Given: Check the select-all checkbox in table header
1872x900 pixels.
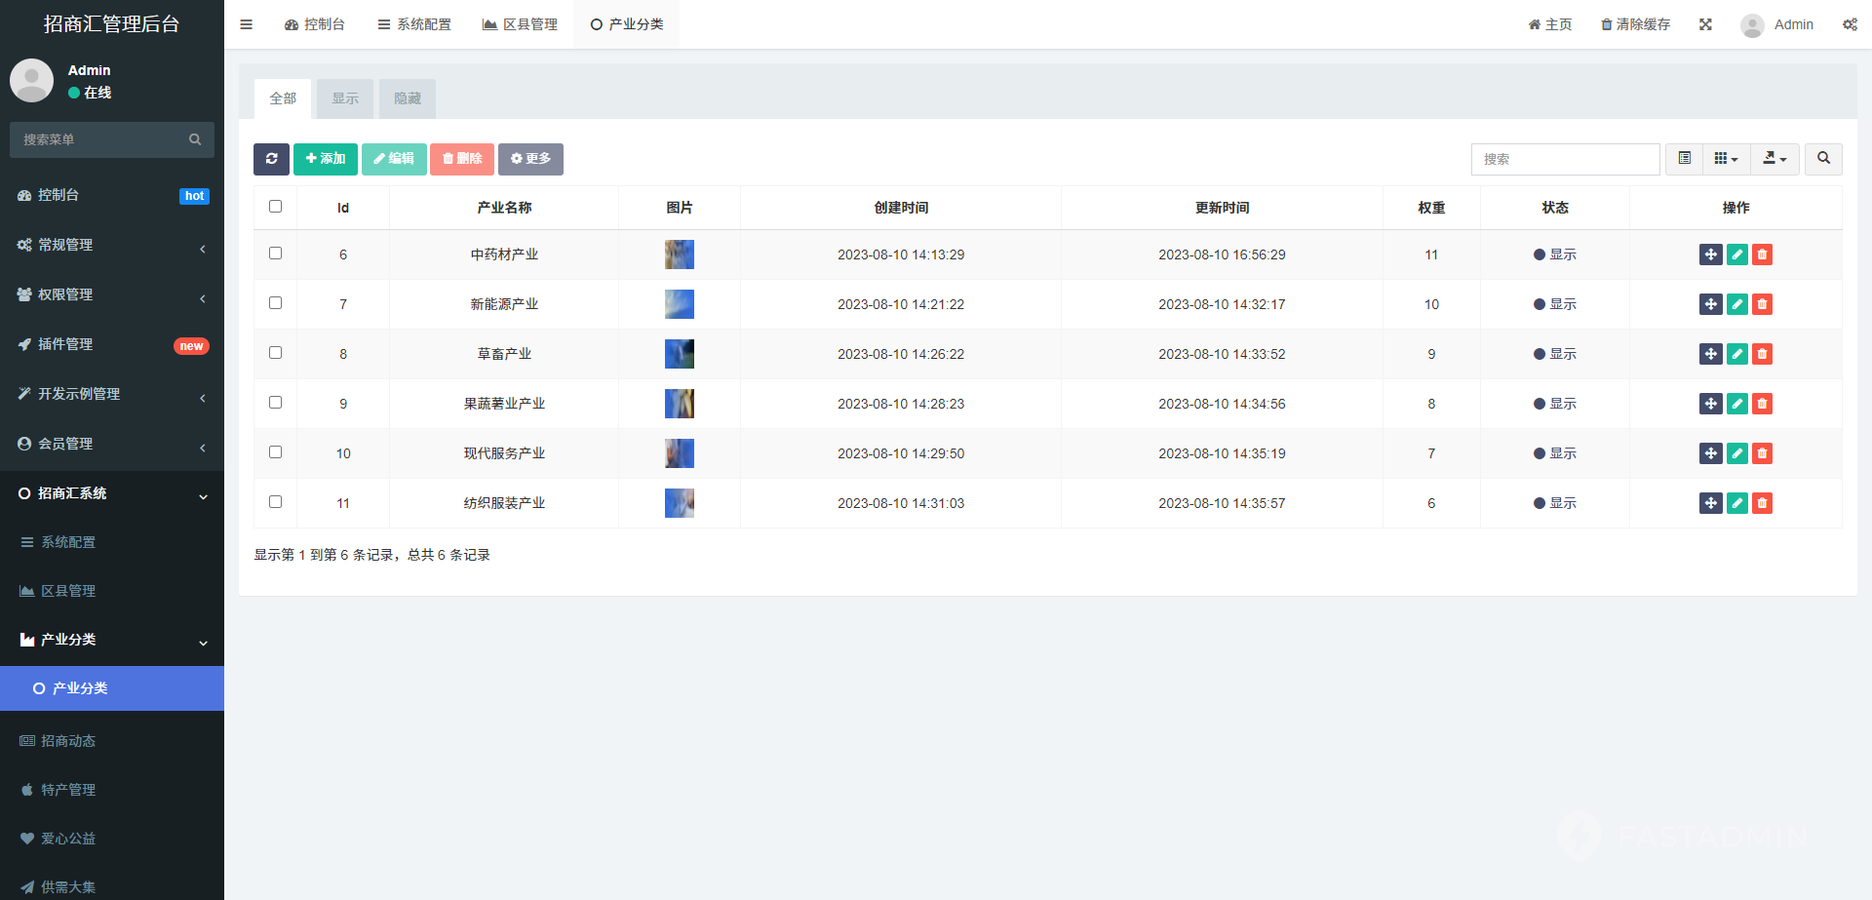Looking at the screenshot, I should [x=276, y=207].
